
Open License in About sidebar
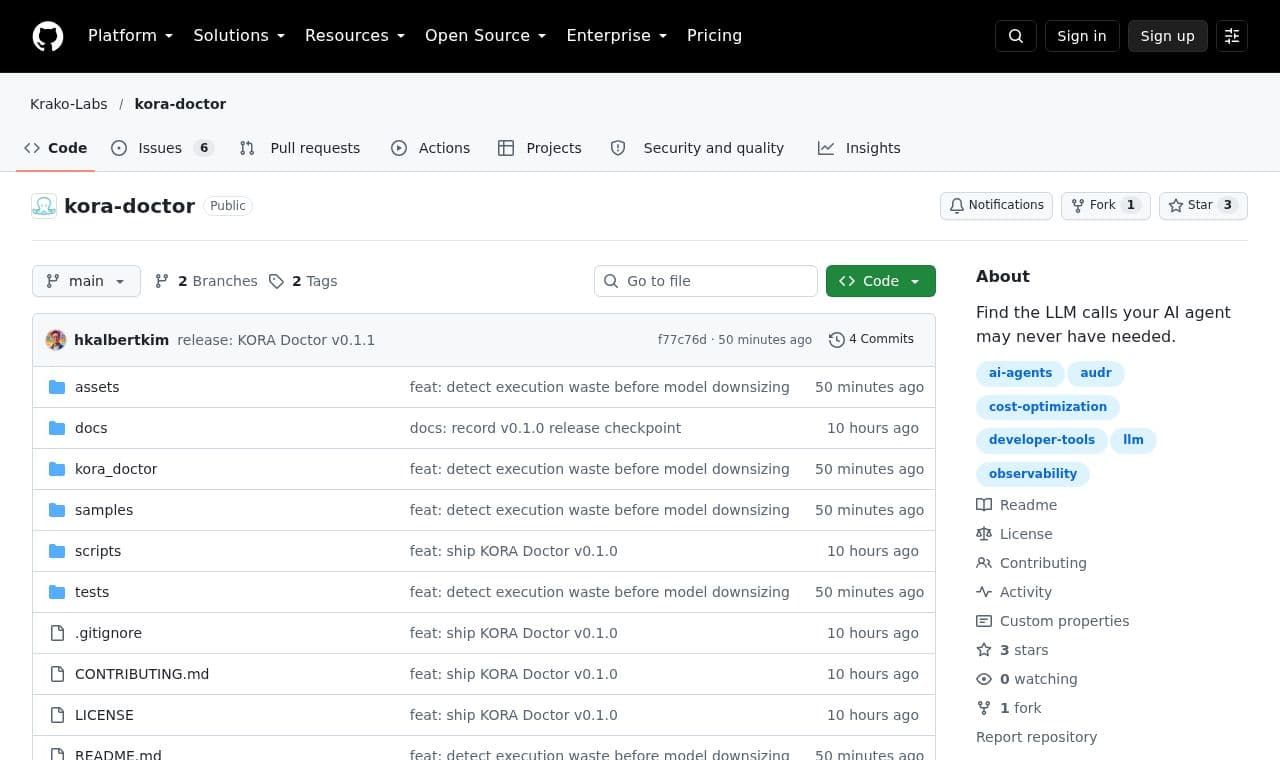pos(1015,534)
